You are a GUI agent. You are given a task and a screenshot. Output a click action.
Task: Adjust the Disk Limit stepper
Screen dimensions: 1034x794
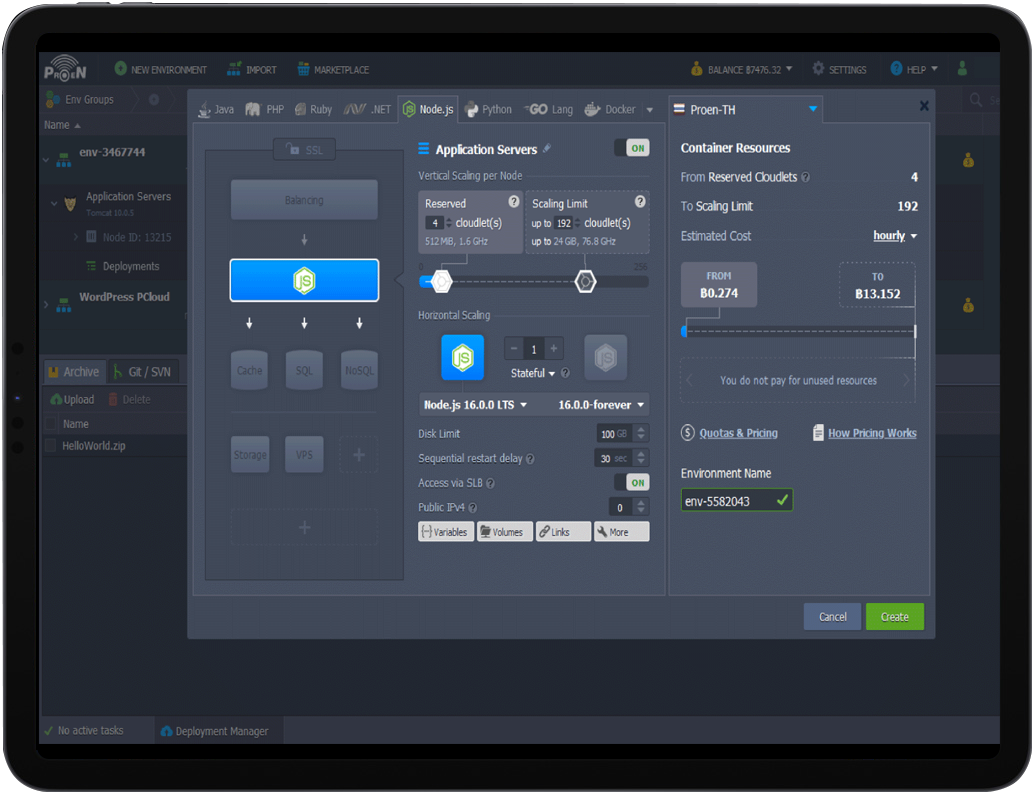[640, 433]
